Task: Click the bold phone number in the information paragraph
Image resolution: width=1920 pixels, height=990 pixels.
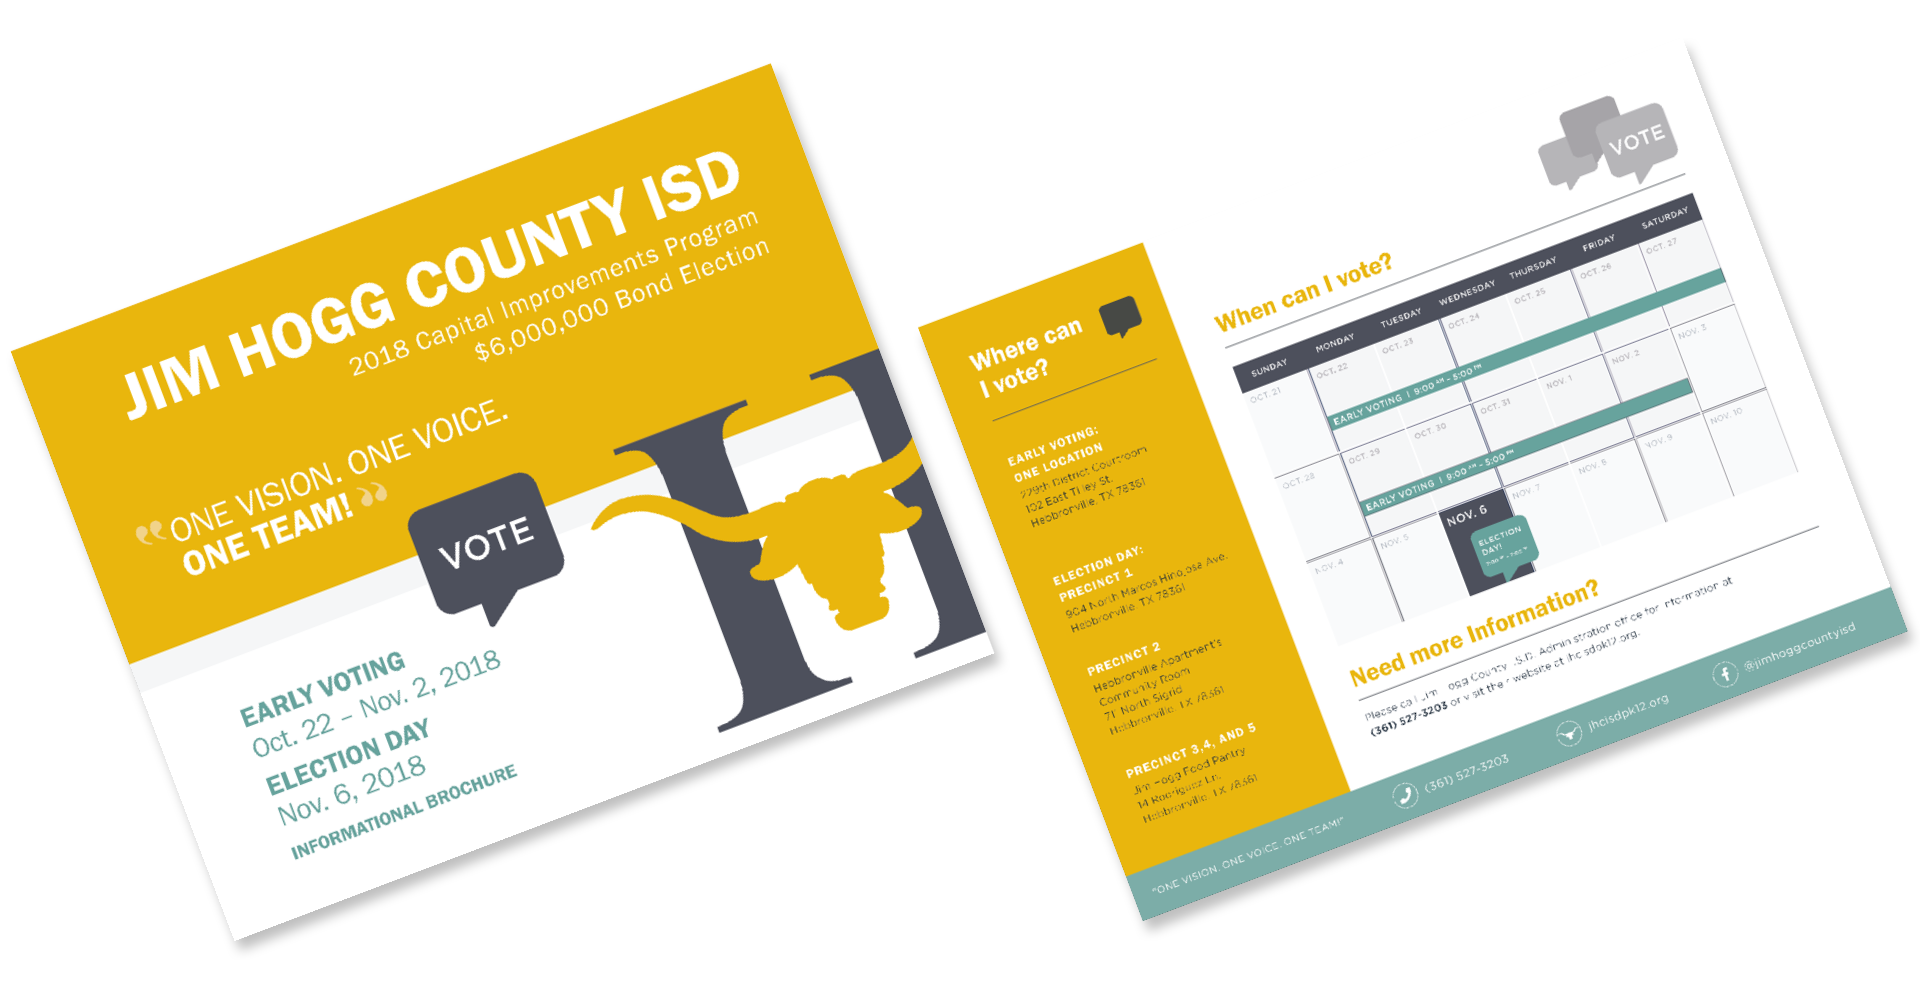Action: pos(1409,720)
